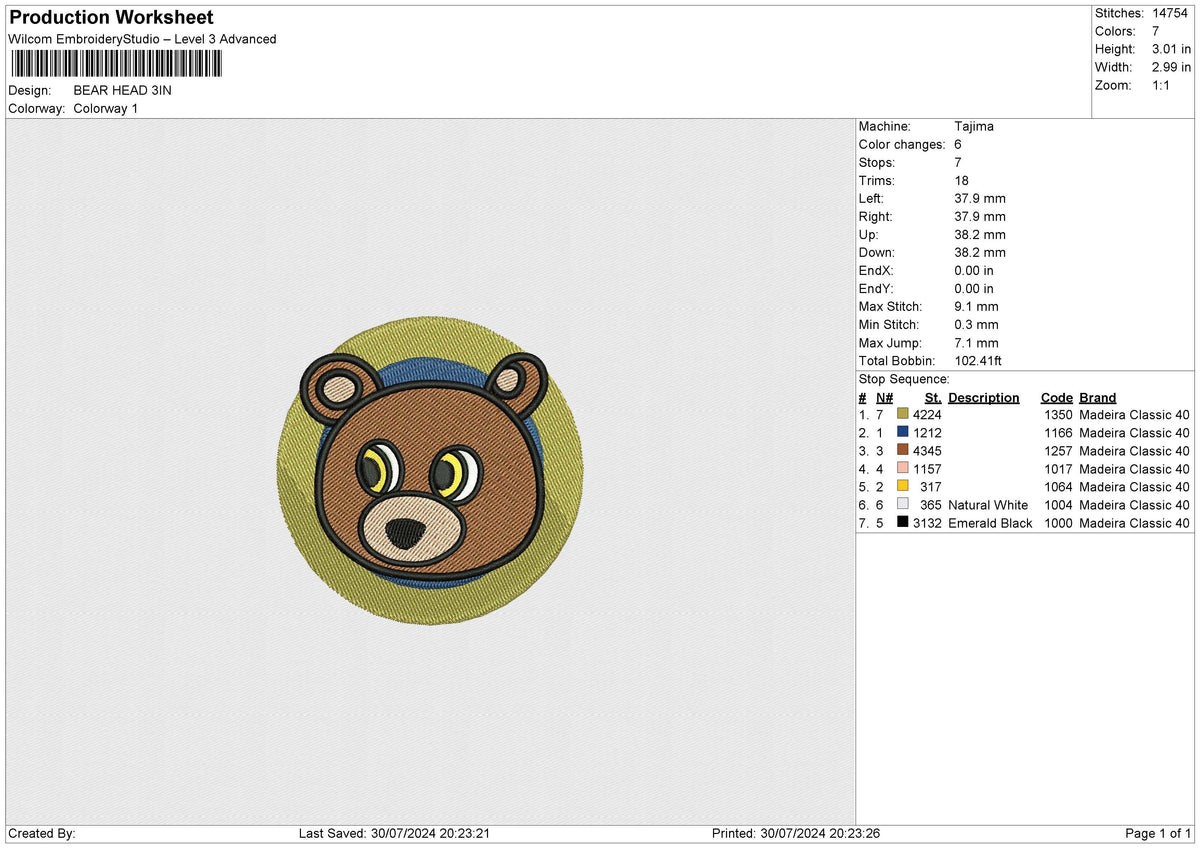The width and height of the screenshot is (1200, 848).
Task: Click the pink color swatch for stop 4
Action: [903, 469]
